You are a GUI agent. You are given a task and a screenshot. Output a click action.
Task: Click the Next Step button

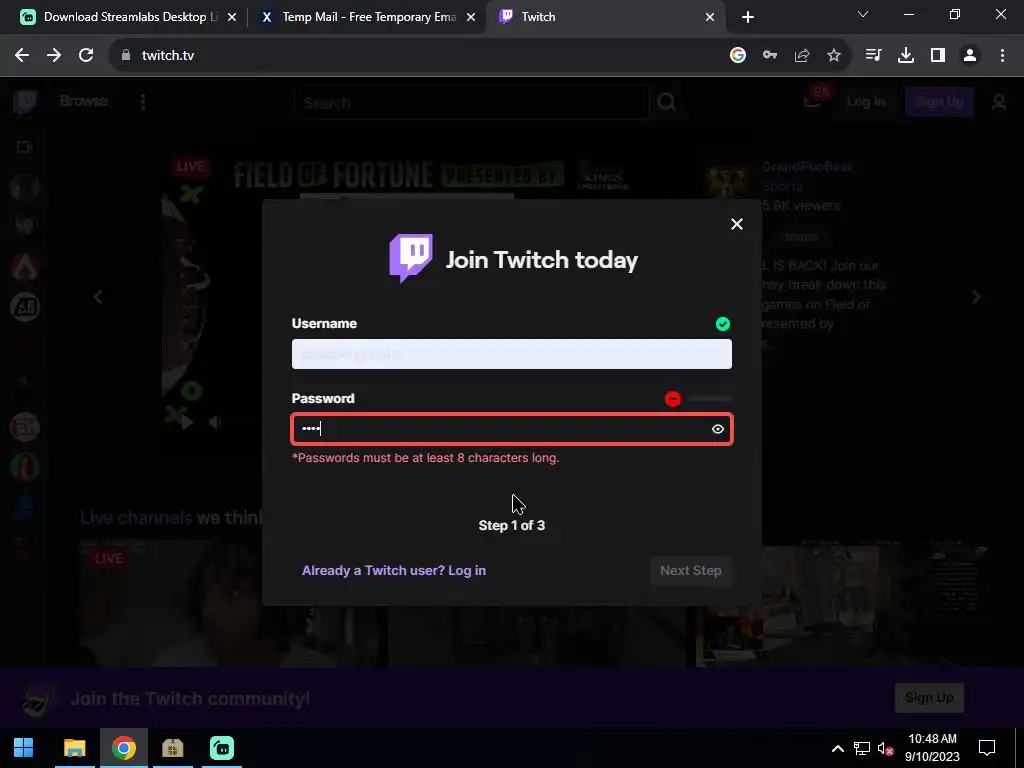coord(690,571)
